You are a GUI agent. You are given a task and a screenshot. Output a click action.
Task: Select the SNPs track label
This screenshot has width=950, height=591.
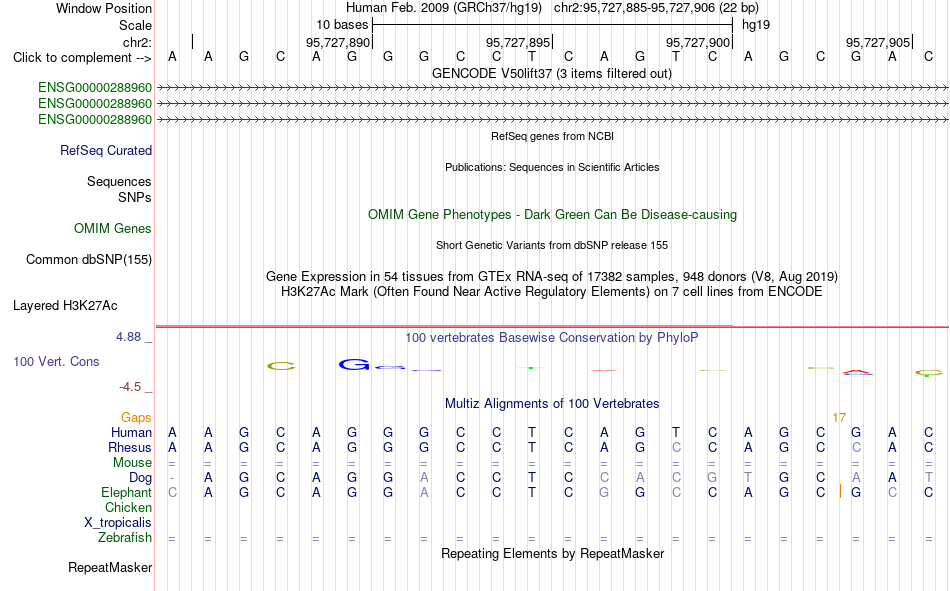click(135, 198)
